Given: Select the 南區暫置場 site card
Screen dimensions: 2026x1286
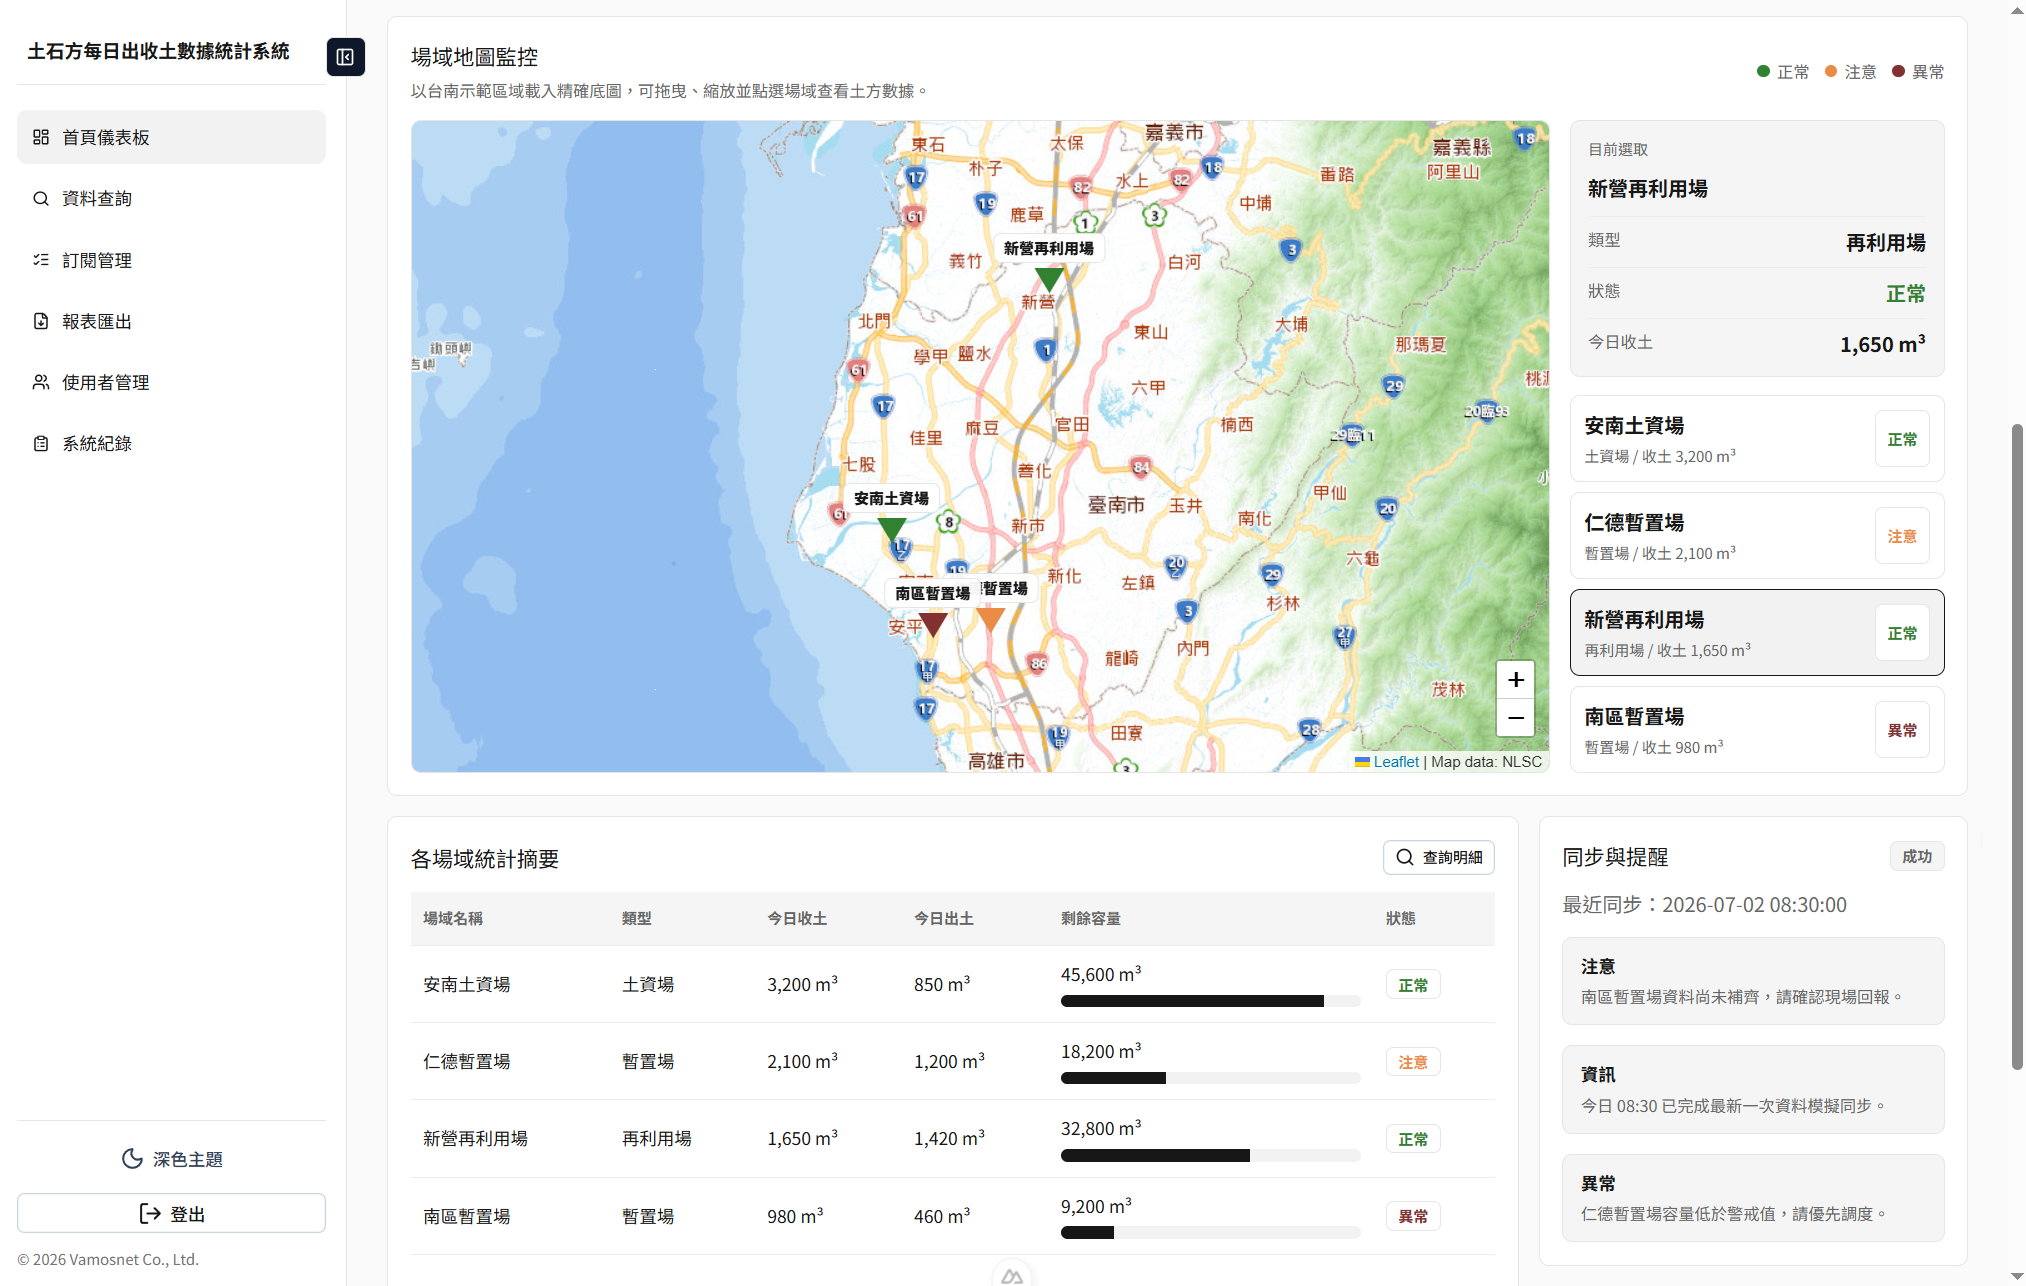Looking at the screenshot, I should [x=1756, y=730].
